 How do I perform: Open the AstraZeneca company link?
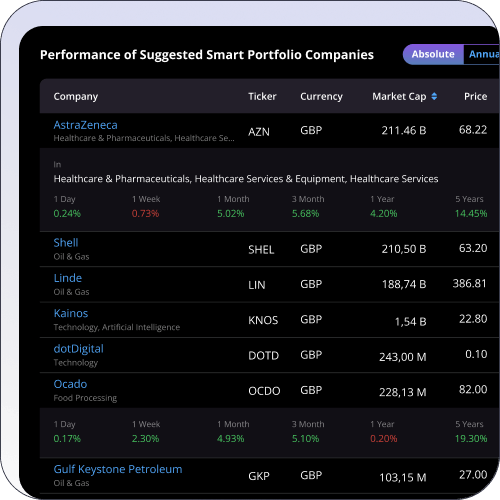click(85, 125)
